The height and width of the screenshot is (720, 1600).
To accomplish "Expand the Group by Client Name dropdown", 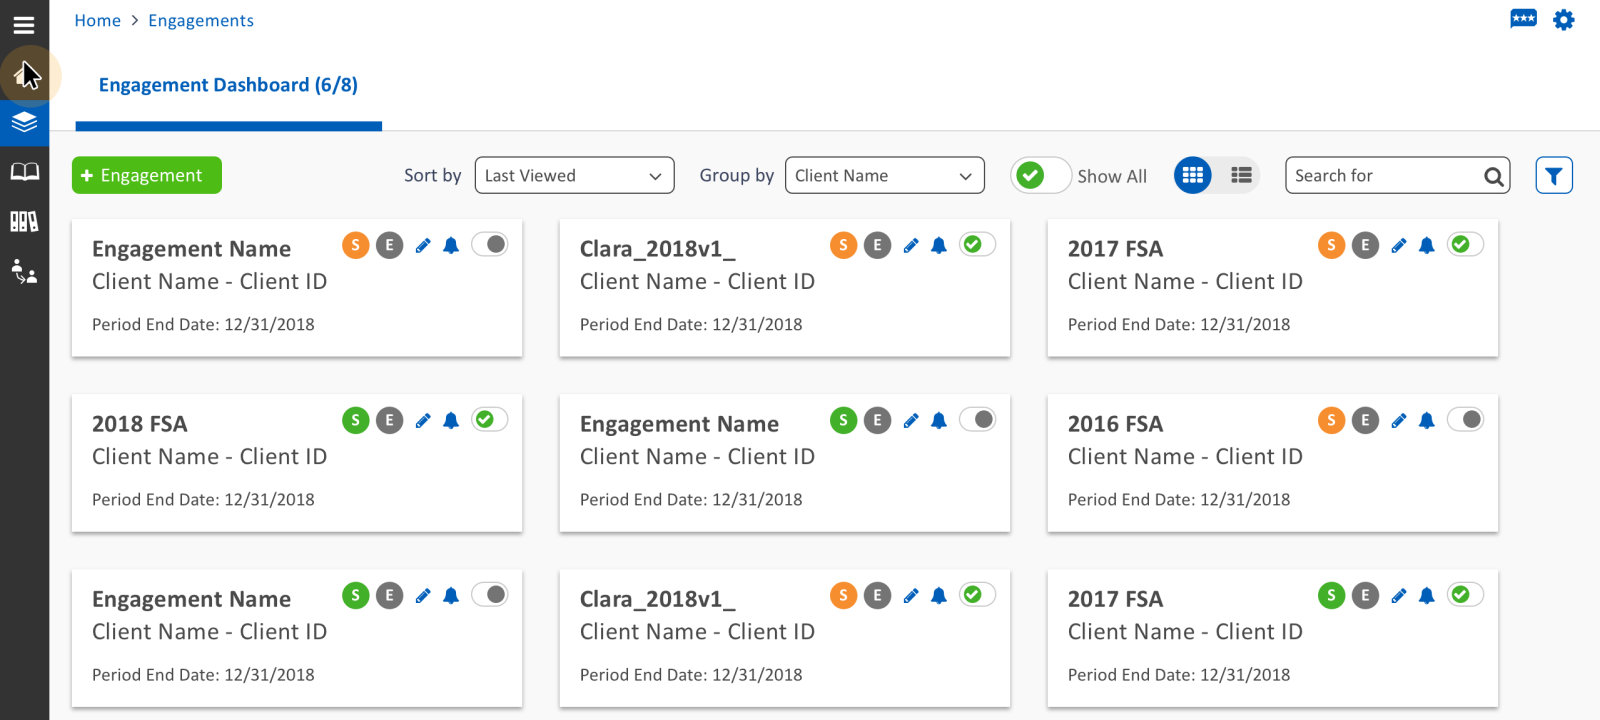I will 884,176.
